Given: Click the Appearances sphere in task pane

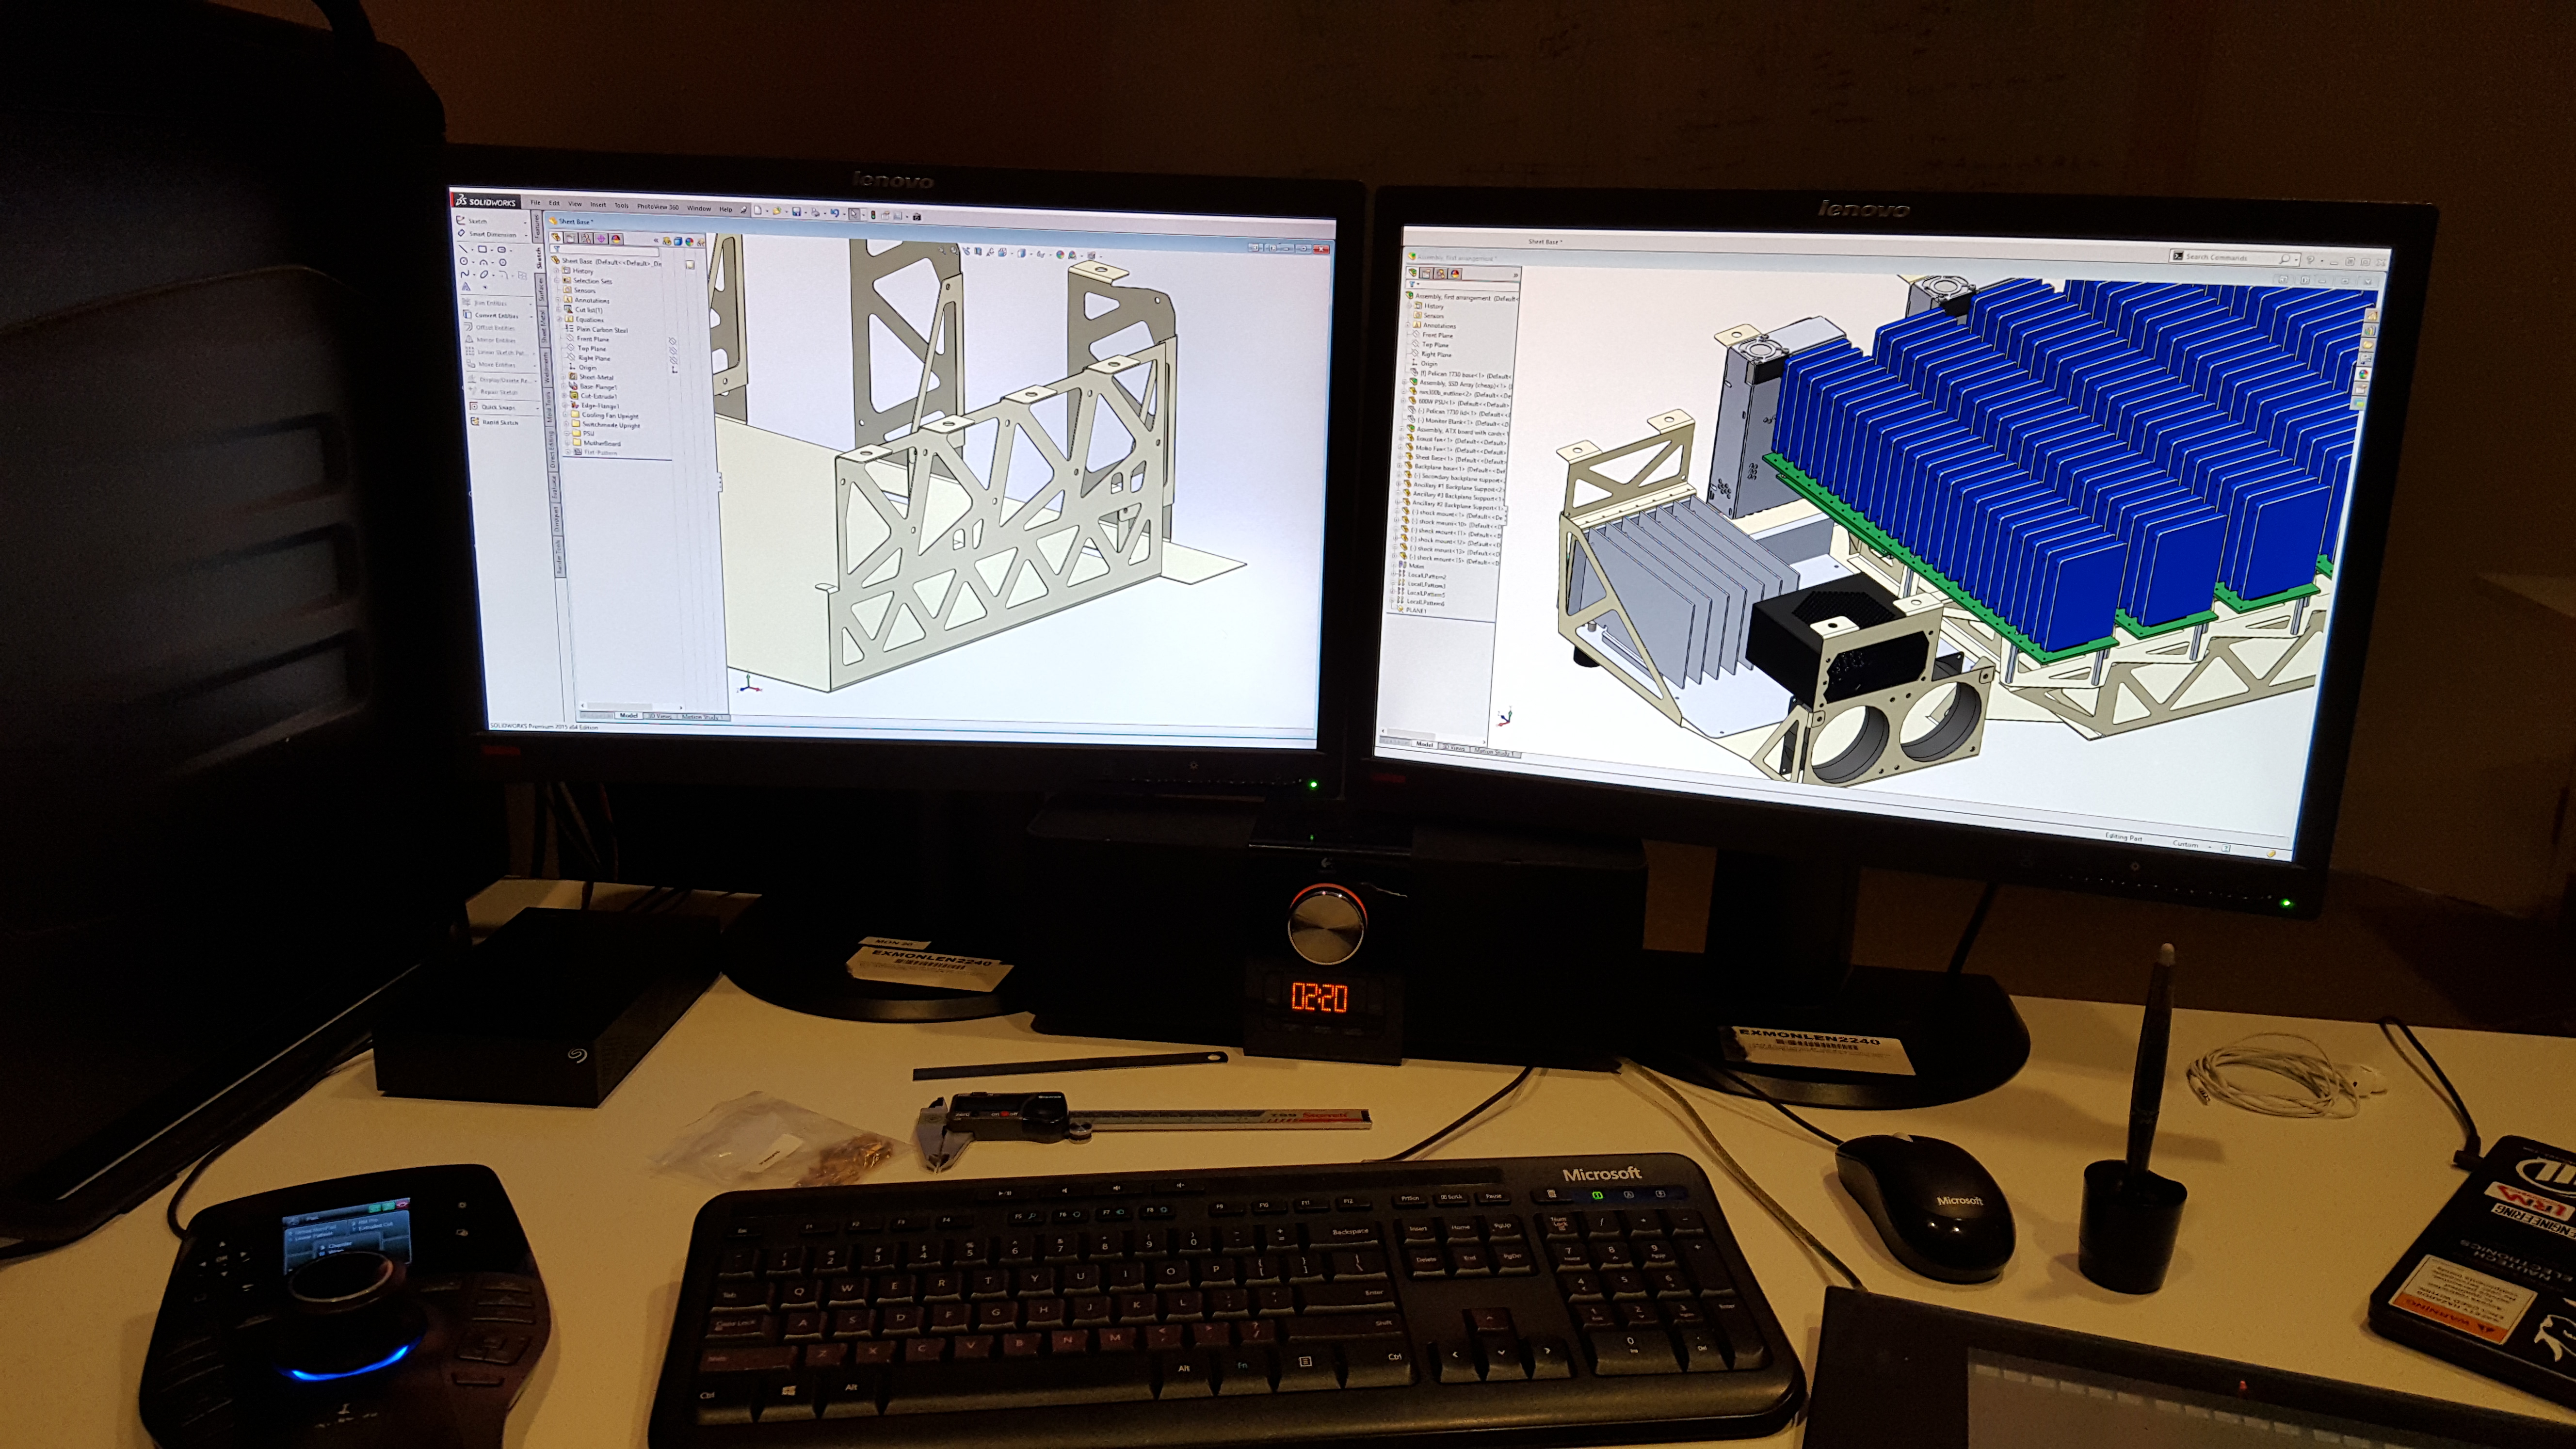Looking at the screenshot, I should (2364, 374).
